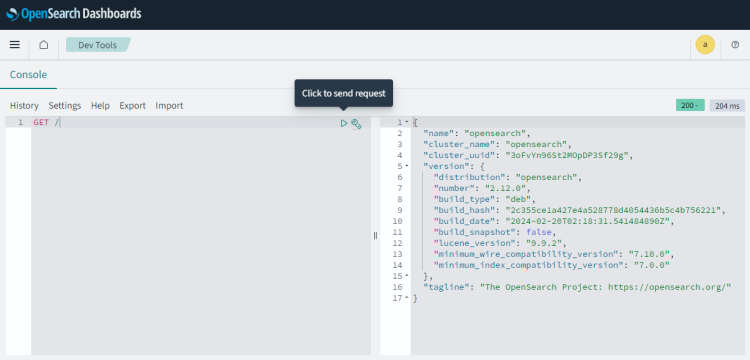Go to home via house icon
Viewport: 750px width, 360px height.
[x=44, y=45]
